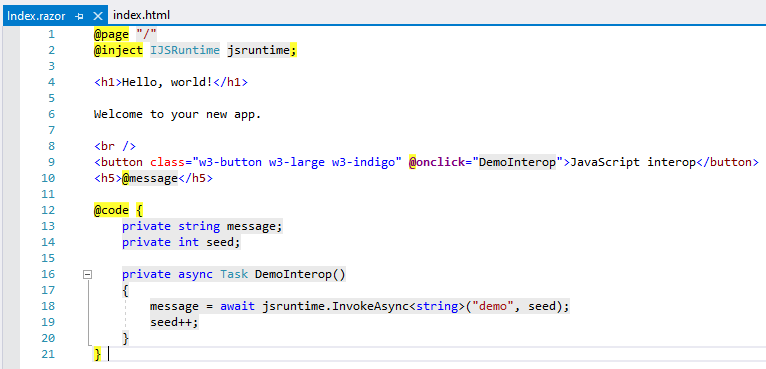Click the <br /> tag on line 8
Image resolution: width=766 pixels, height=369 pixels.
(115, 146)
